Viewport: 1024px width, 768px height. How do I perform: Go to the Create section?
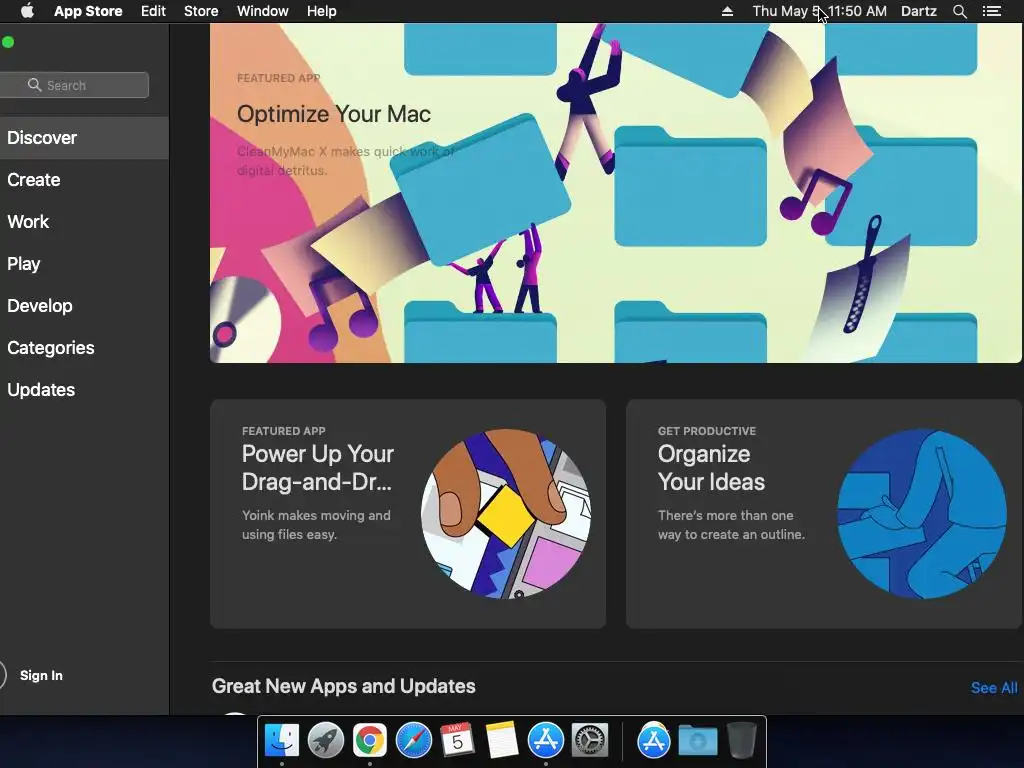coord(84,180)
